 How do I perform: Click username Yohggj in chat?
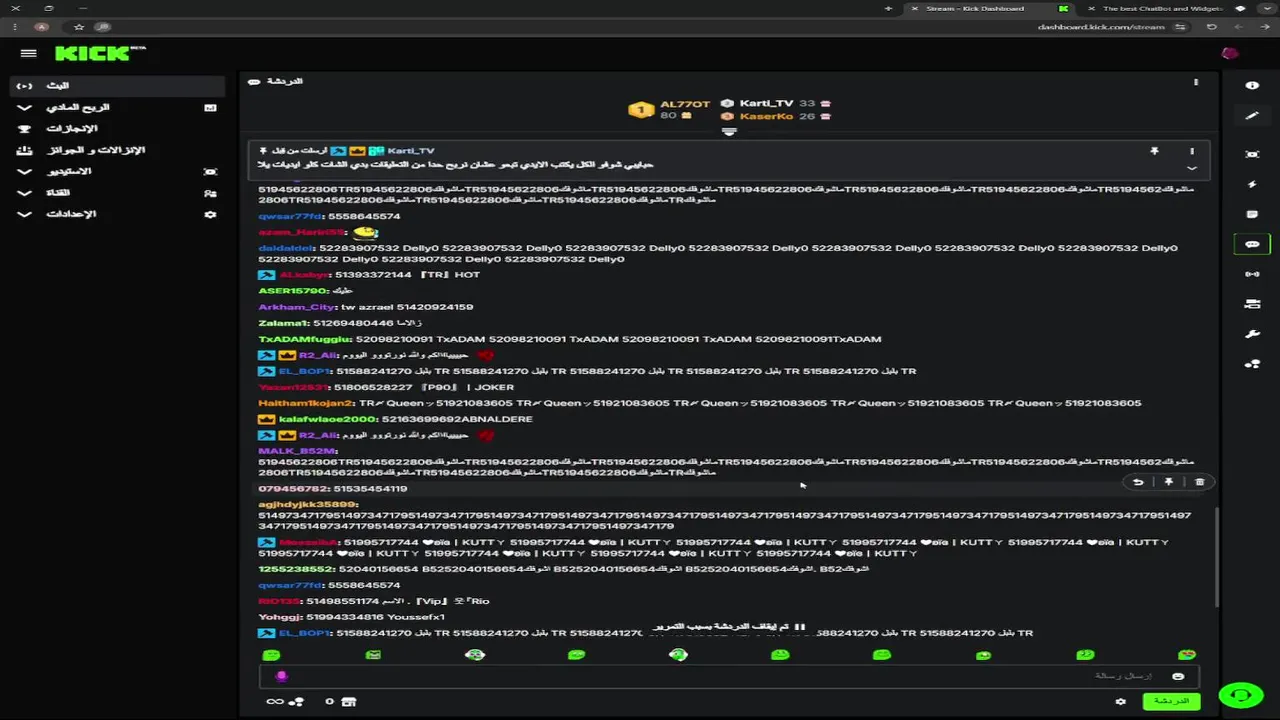pyautogui.click(x=280, y=617)
